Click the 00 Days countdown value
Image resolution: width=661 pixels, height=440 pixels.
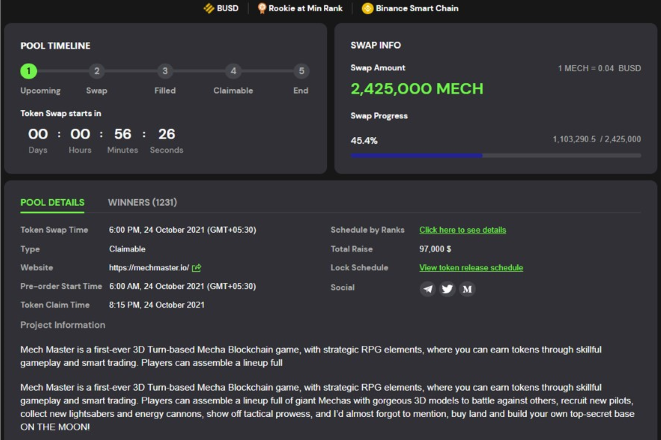click(38, 134)
